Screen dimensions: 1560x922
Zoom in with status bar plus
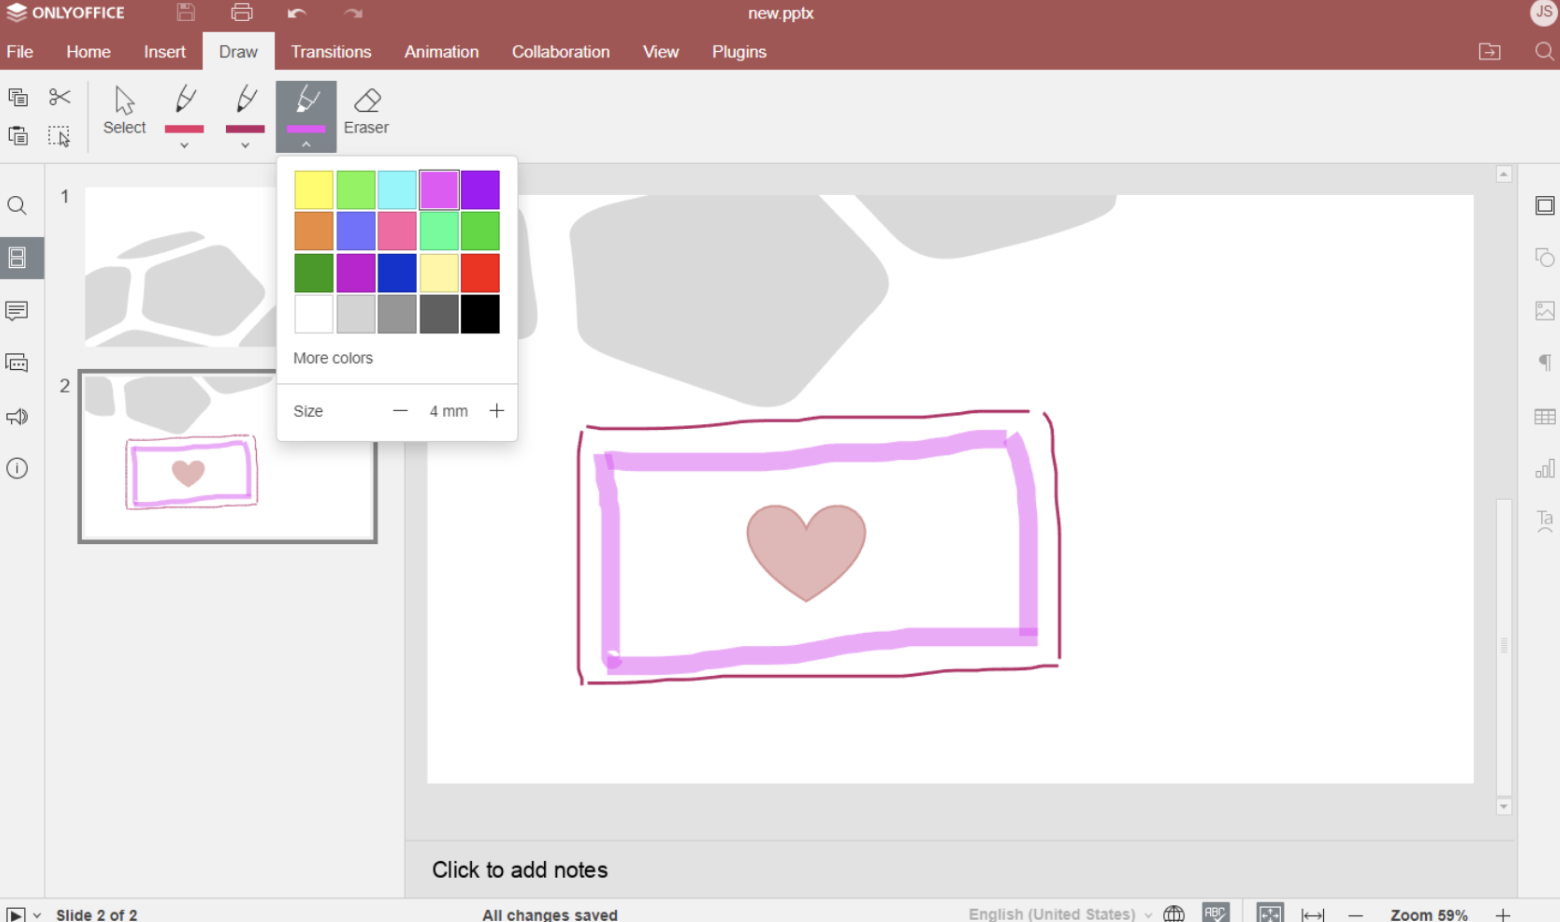pos(1502,915)
